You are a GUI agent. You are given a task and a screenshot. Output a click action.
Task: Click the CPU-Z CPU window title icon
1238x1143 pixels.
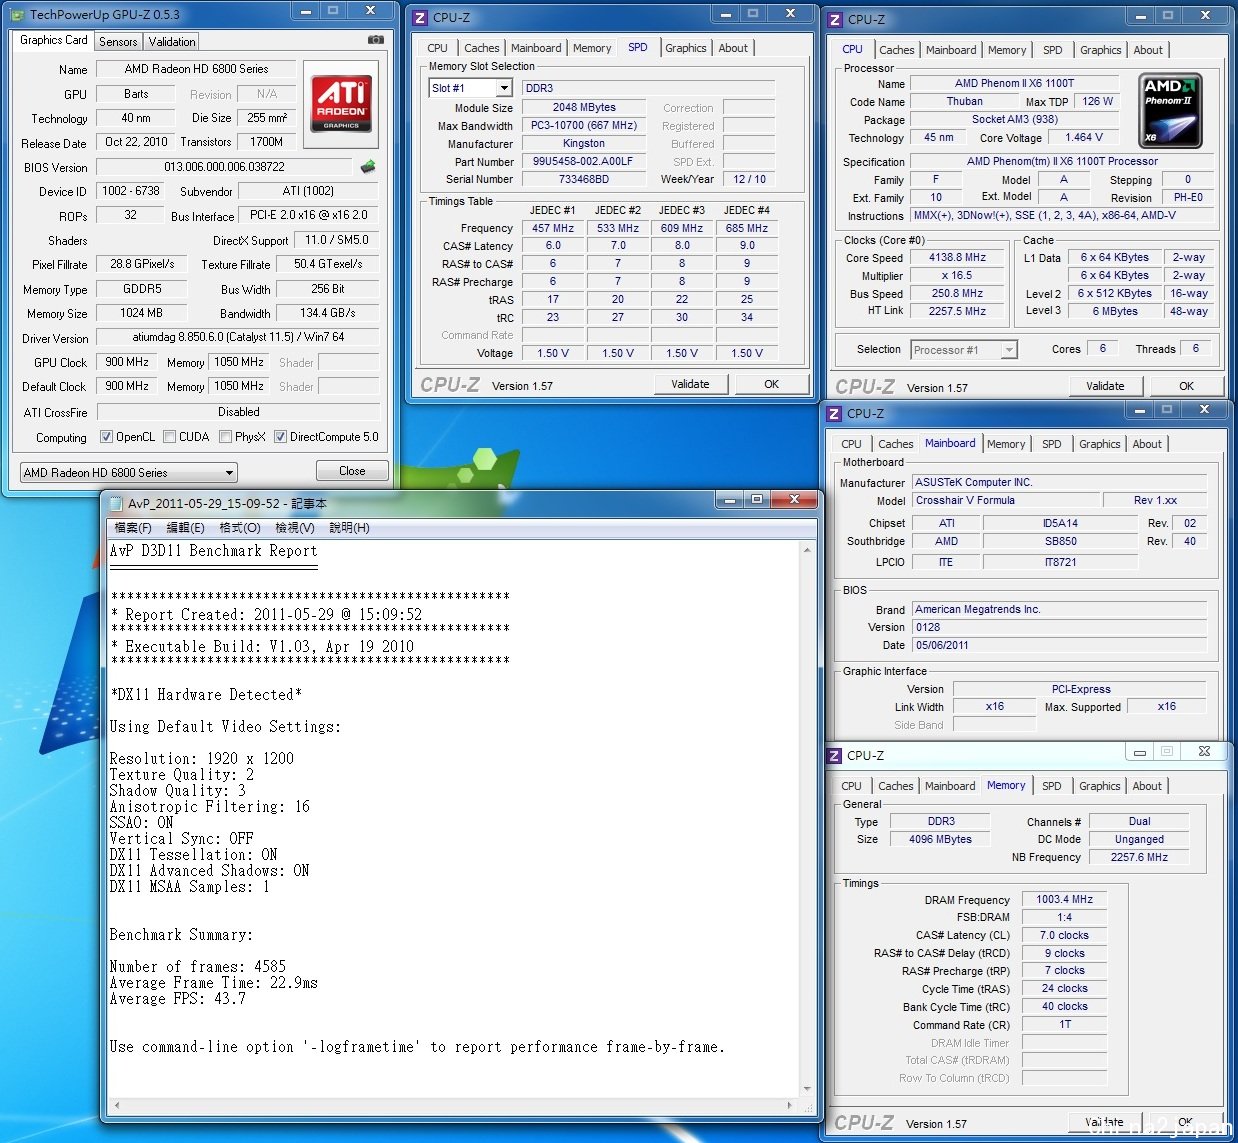[x=835, y=19]
